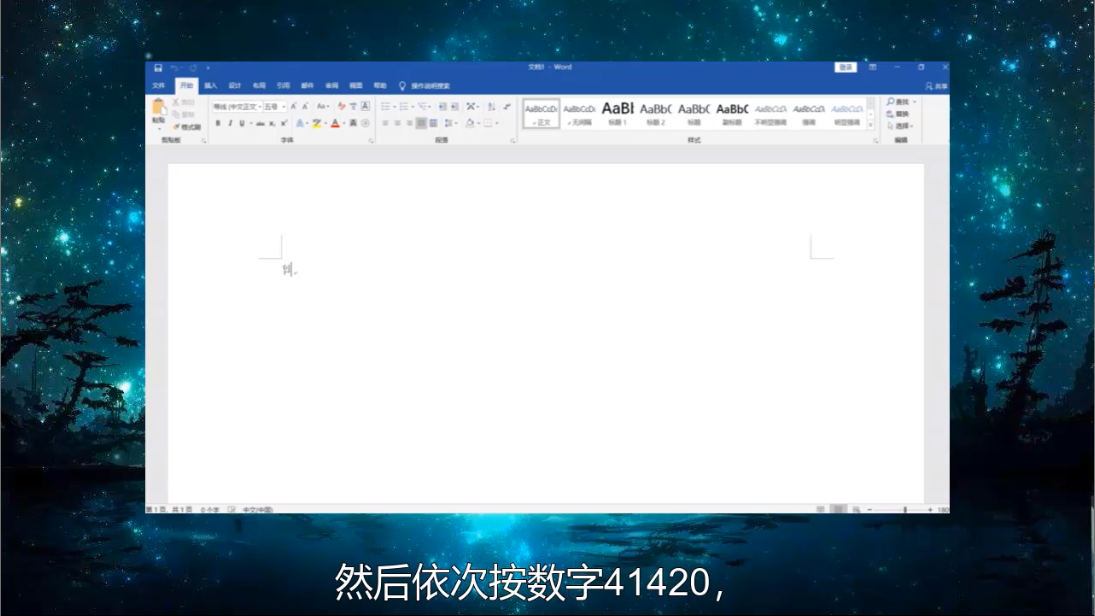This screenshot has width=1095, height=616.
Task: Click the strikethrough icon
Action: coord(260,123)
